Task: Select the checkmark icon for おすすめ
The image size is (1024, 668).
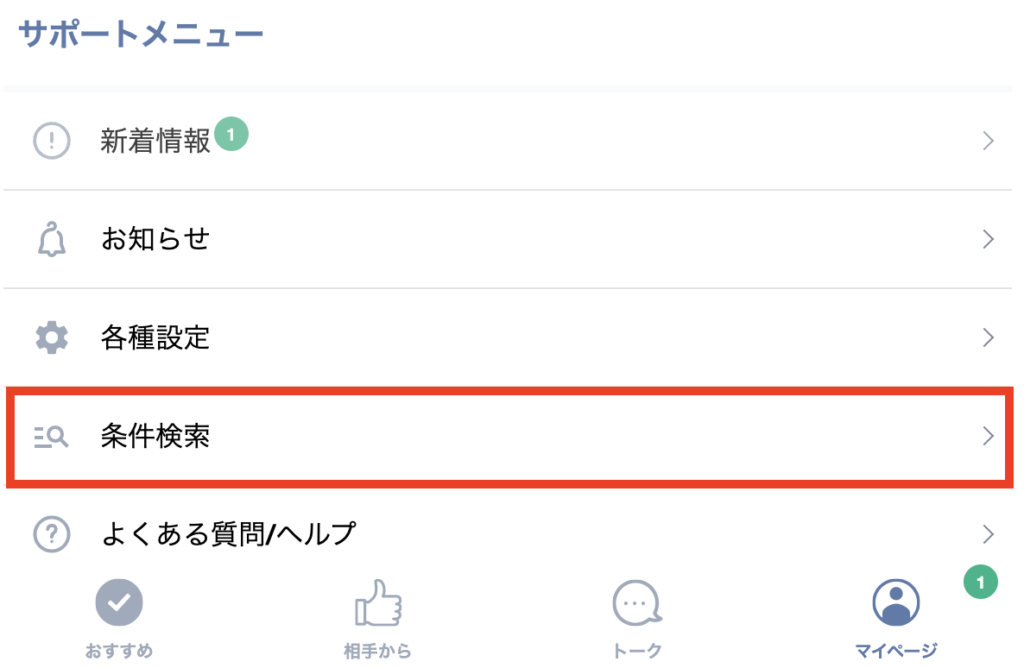Action: point(120,600)
